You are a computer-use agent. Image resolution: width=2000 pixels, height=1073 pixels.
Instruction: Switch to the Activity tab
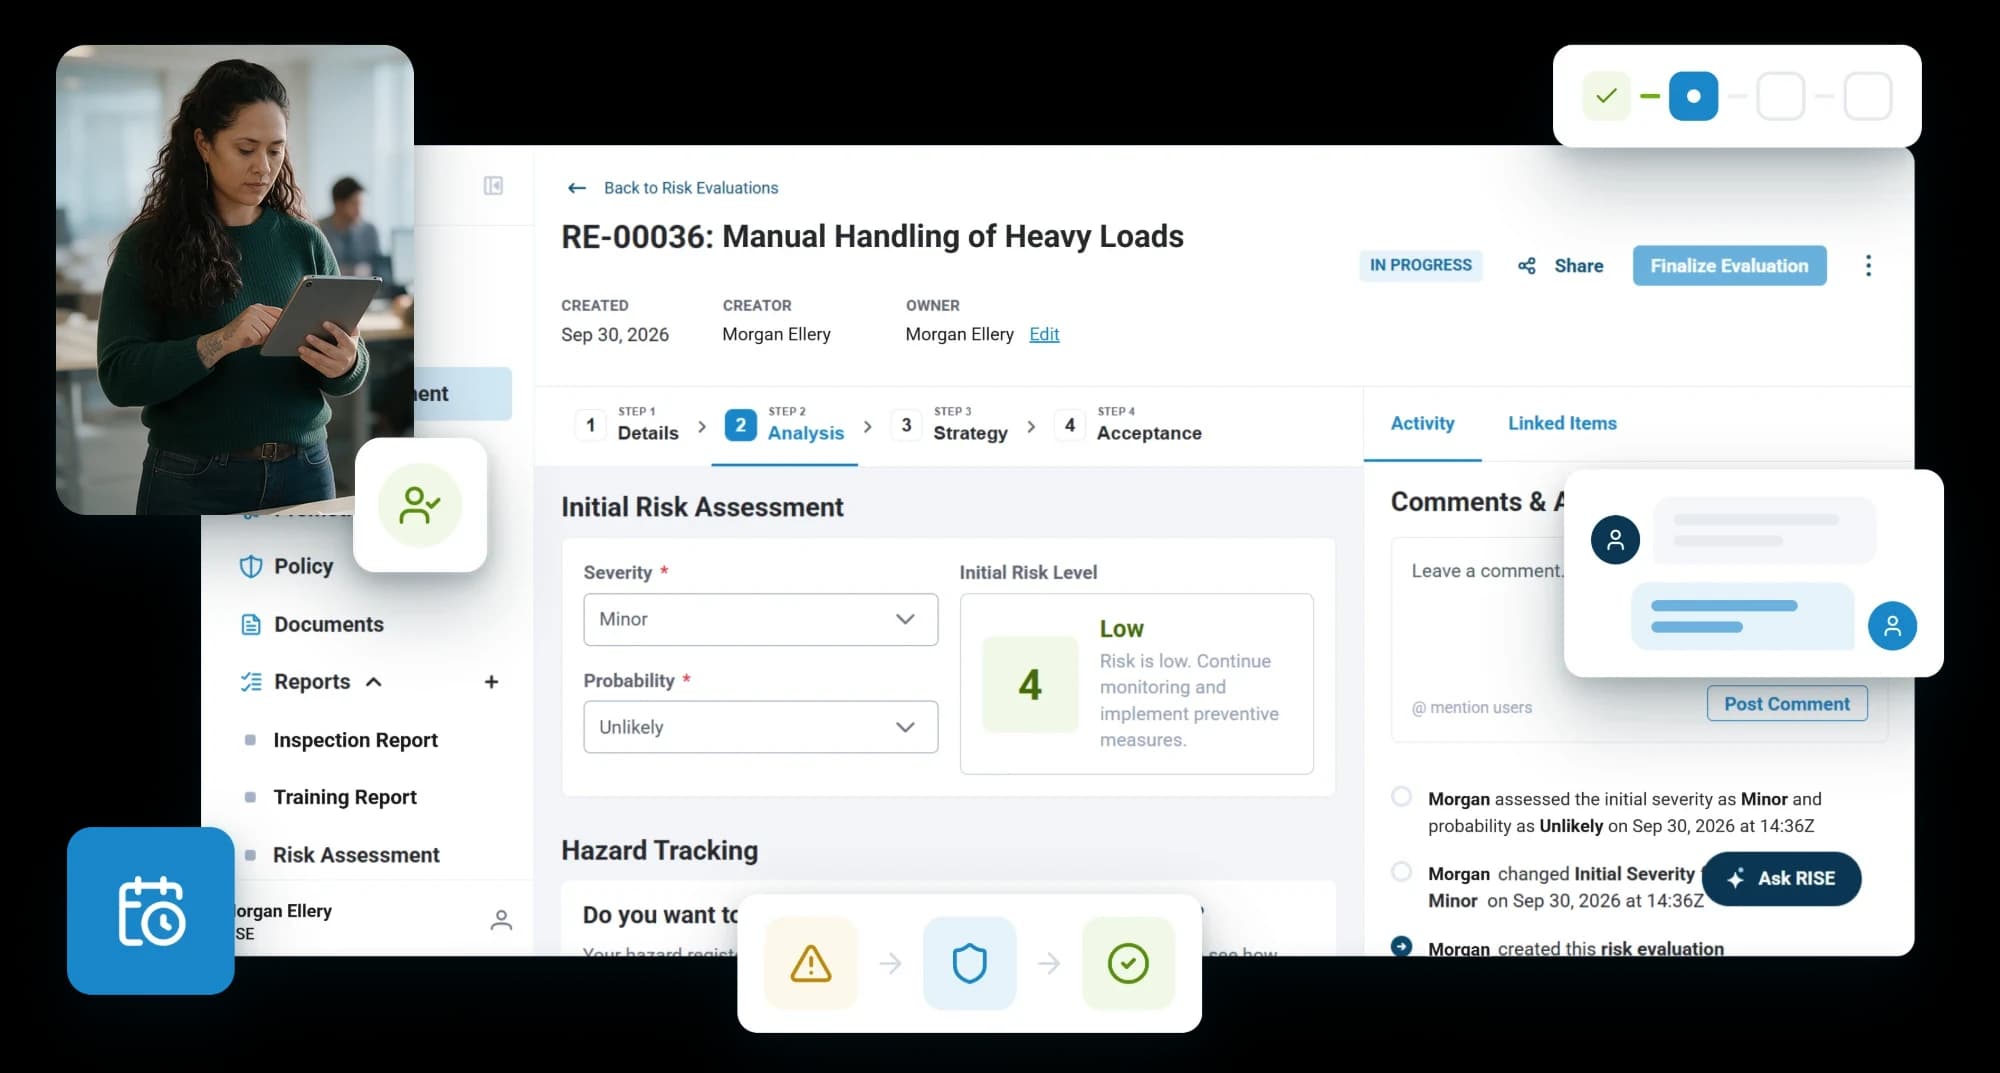[1422, 423]
